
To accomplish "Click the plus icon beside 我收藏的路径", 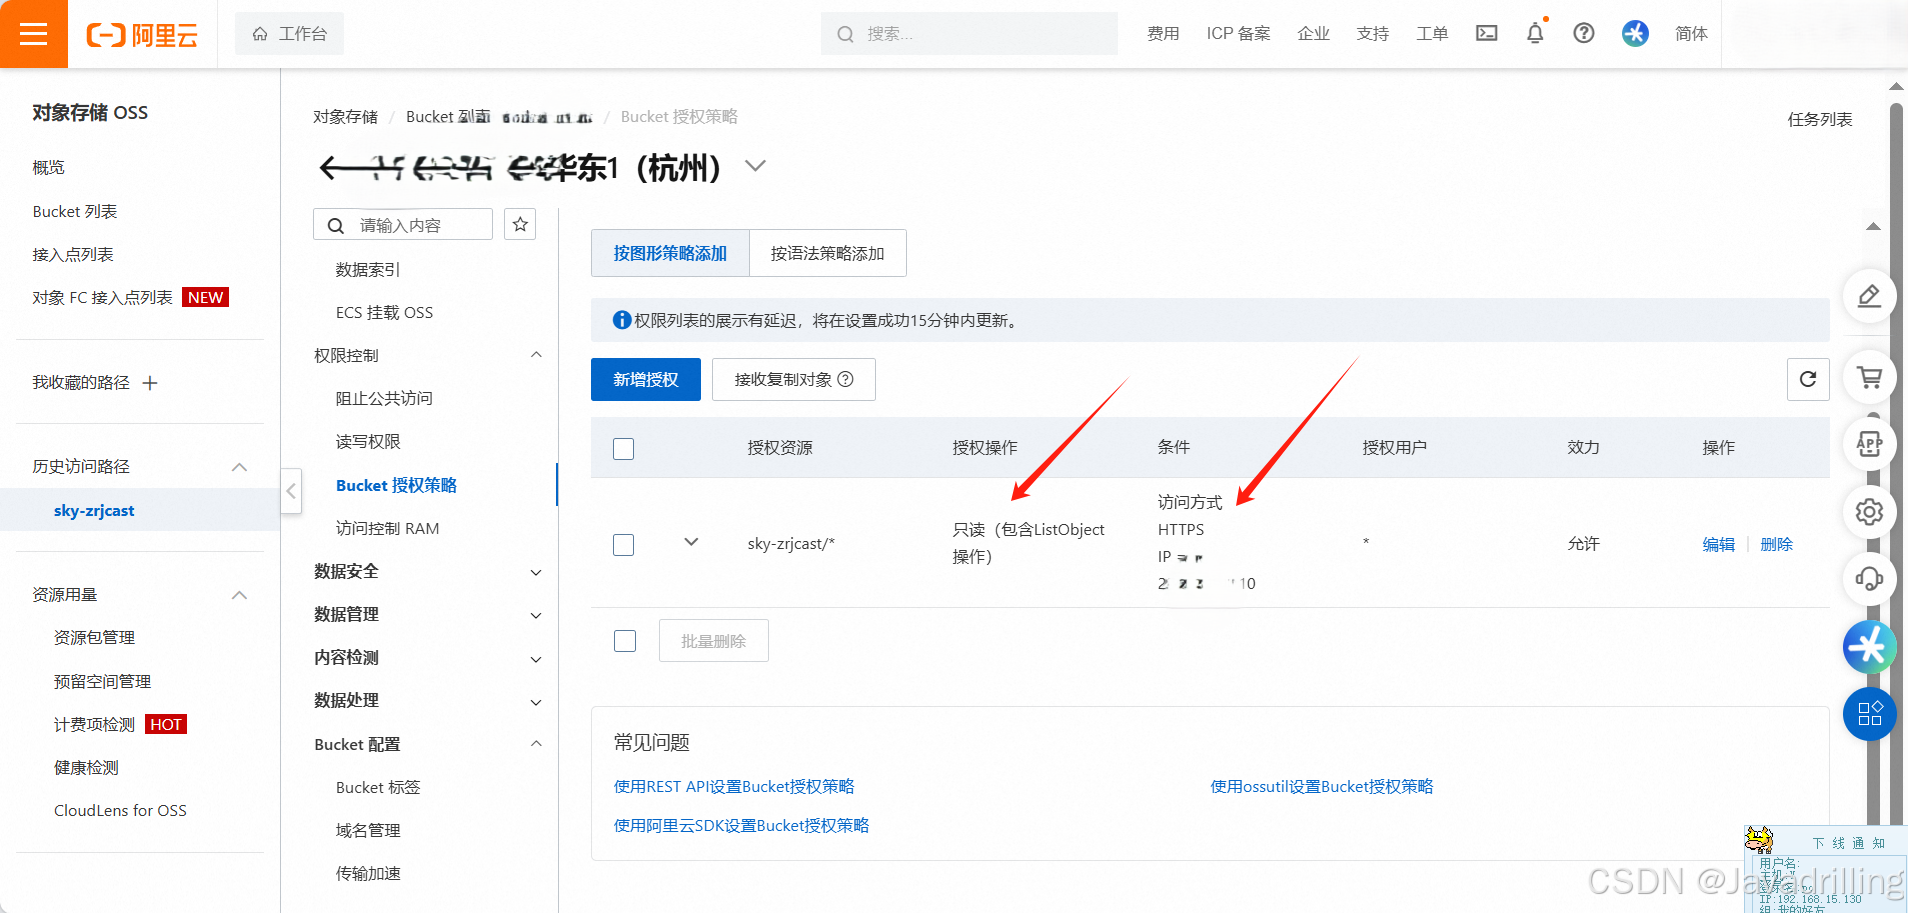I will 150,383.
